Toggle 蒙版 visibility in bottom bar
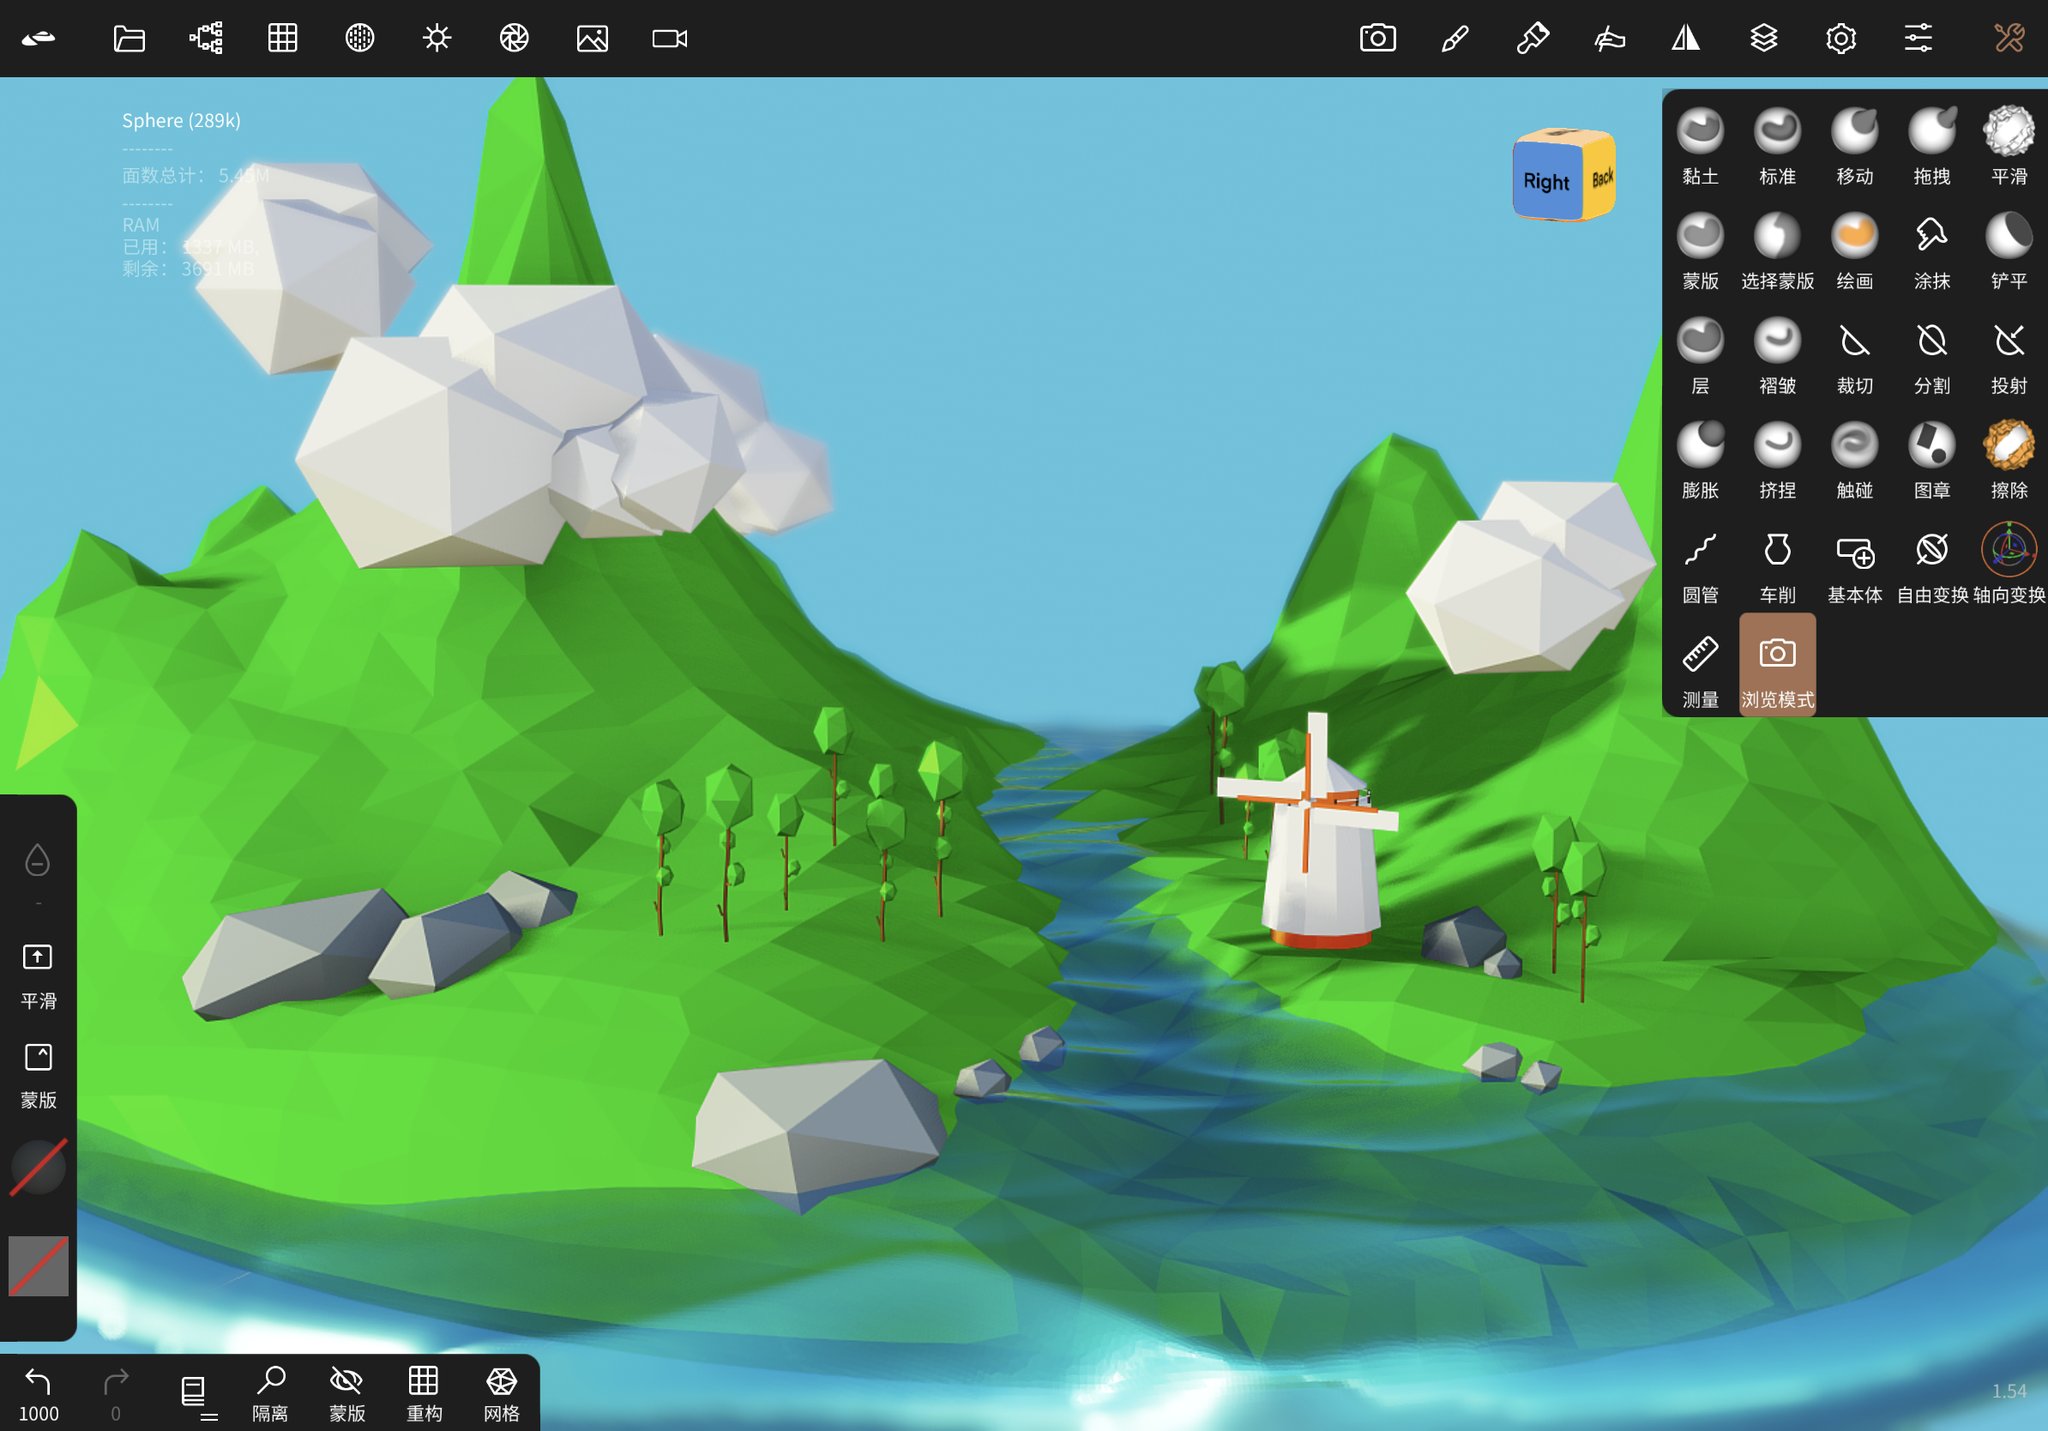This screenshot has height=1431, width=2048. [347, 1394]
